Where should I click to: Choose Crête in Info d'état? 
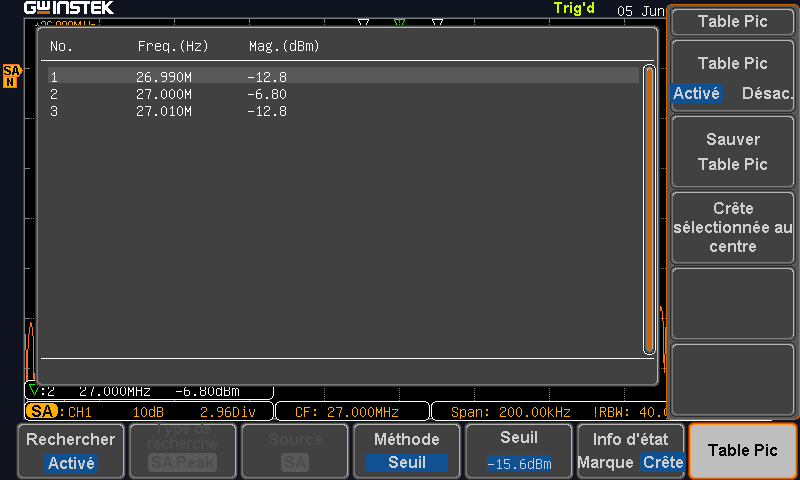(x=663, y=462)
